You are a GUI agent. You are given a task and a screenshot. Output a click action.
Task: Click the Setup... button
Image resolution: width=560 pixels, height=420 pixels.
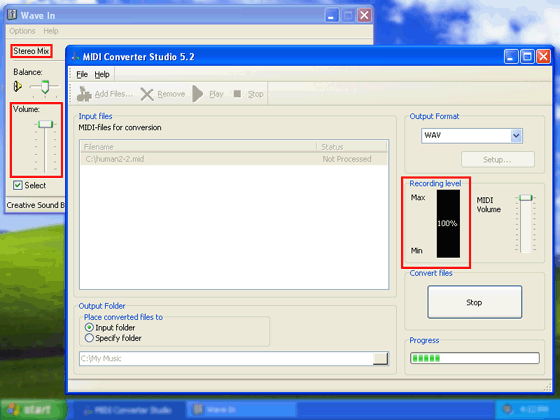coord(498,160)
